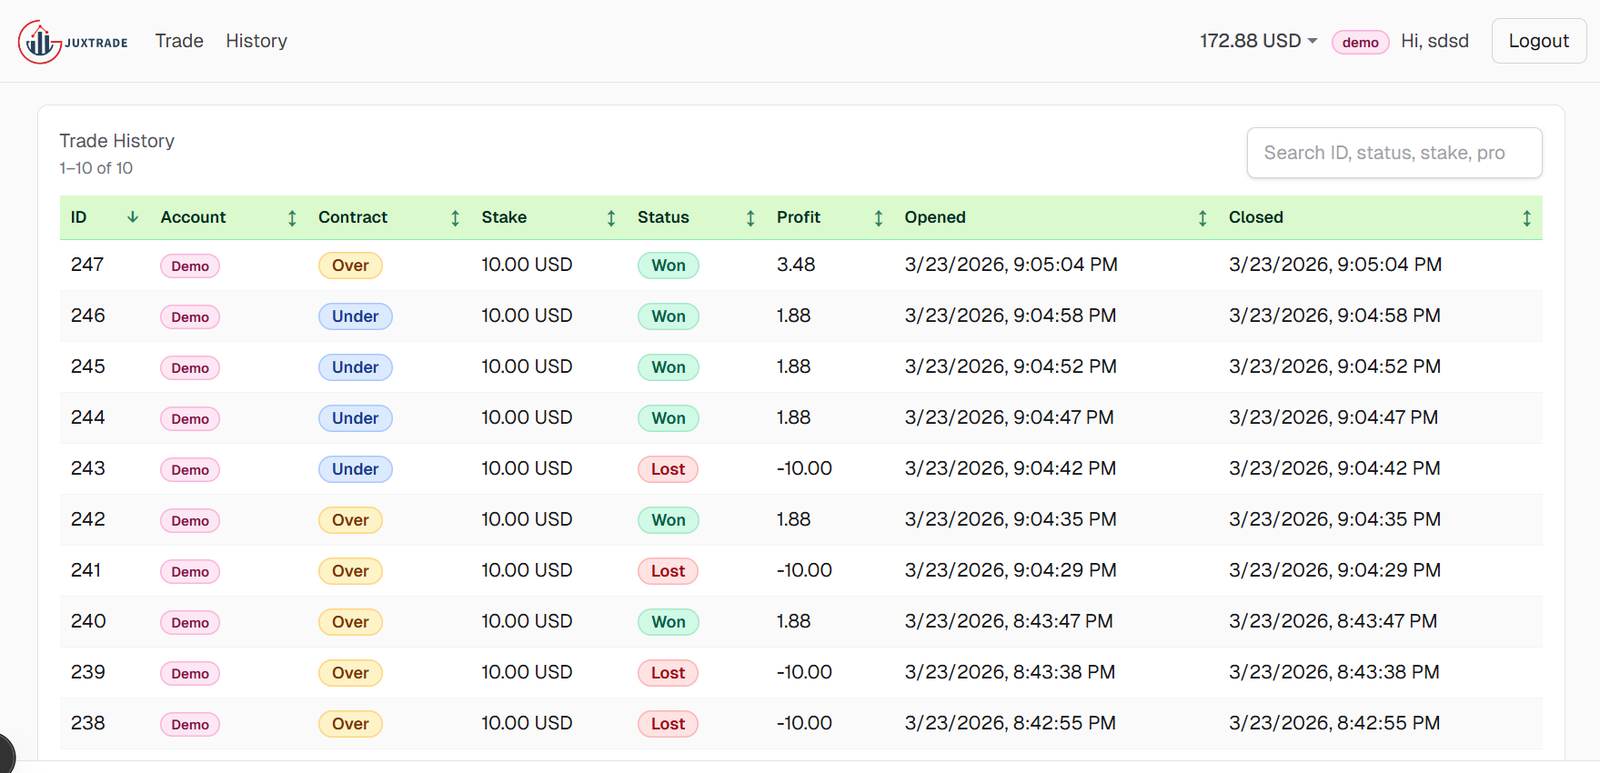
Task: Go to the History page
Action: [256, 41]
